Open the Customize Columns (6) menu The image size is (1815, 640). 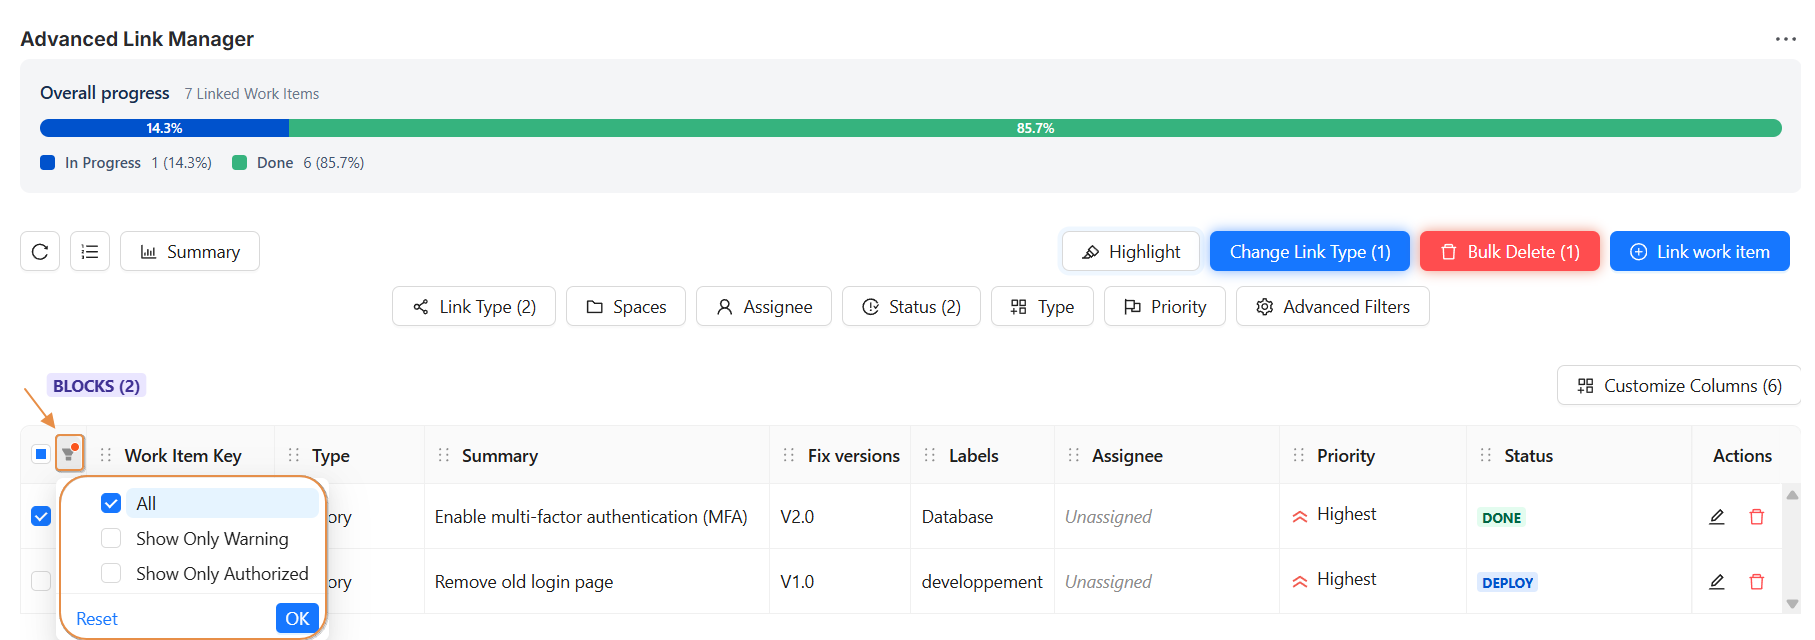[x=1679, y=386]
